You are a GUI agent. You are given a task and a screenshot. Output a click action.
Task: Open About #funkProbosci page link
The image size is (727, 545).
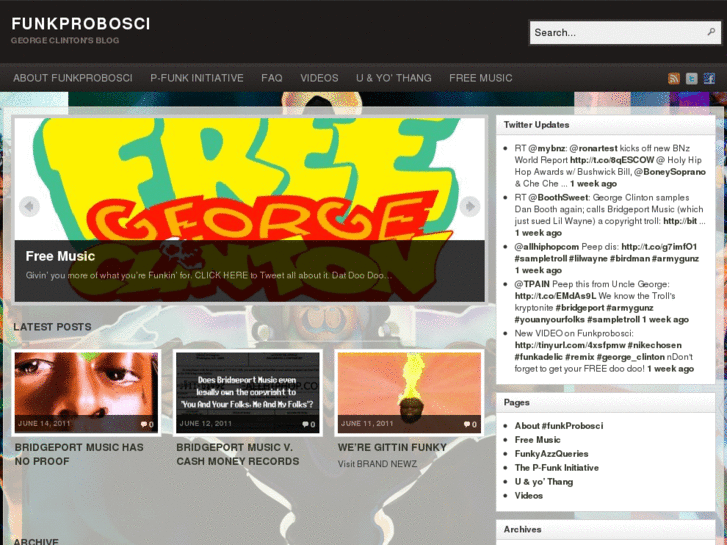559,426
